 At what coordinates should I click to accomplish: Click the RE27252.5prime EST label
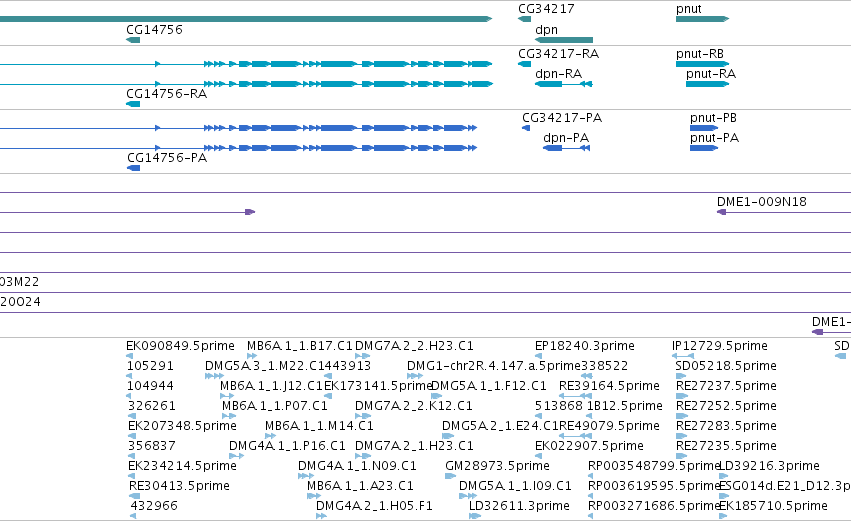[726, 406]
